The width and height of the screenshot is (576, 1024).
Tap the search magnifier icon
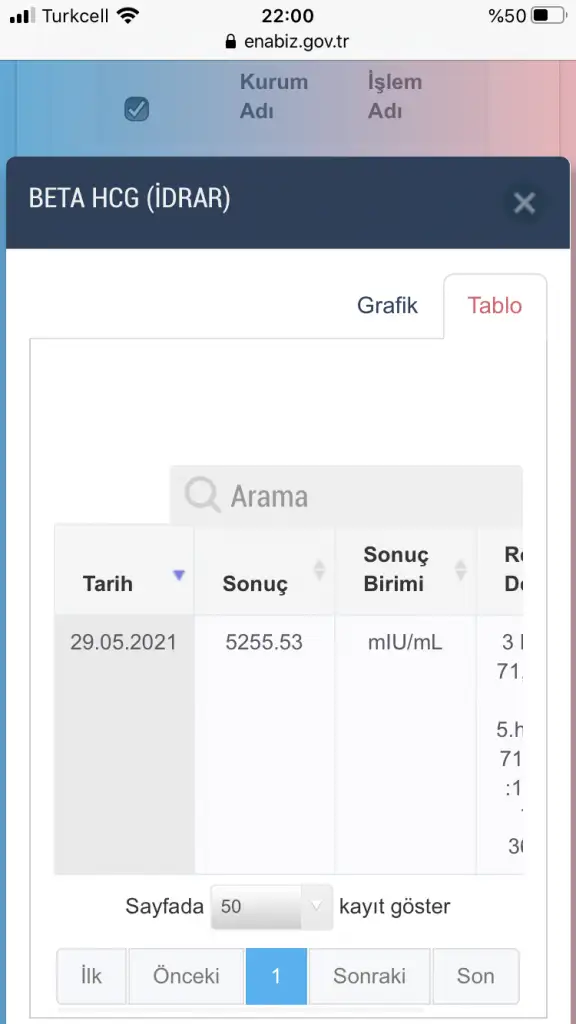click(x=202, y=495)
